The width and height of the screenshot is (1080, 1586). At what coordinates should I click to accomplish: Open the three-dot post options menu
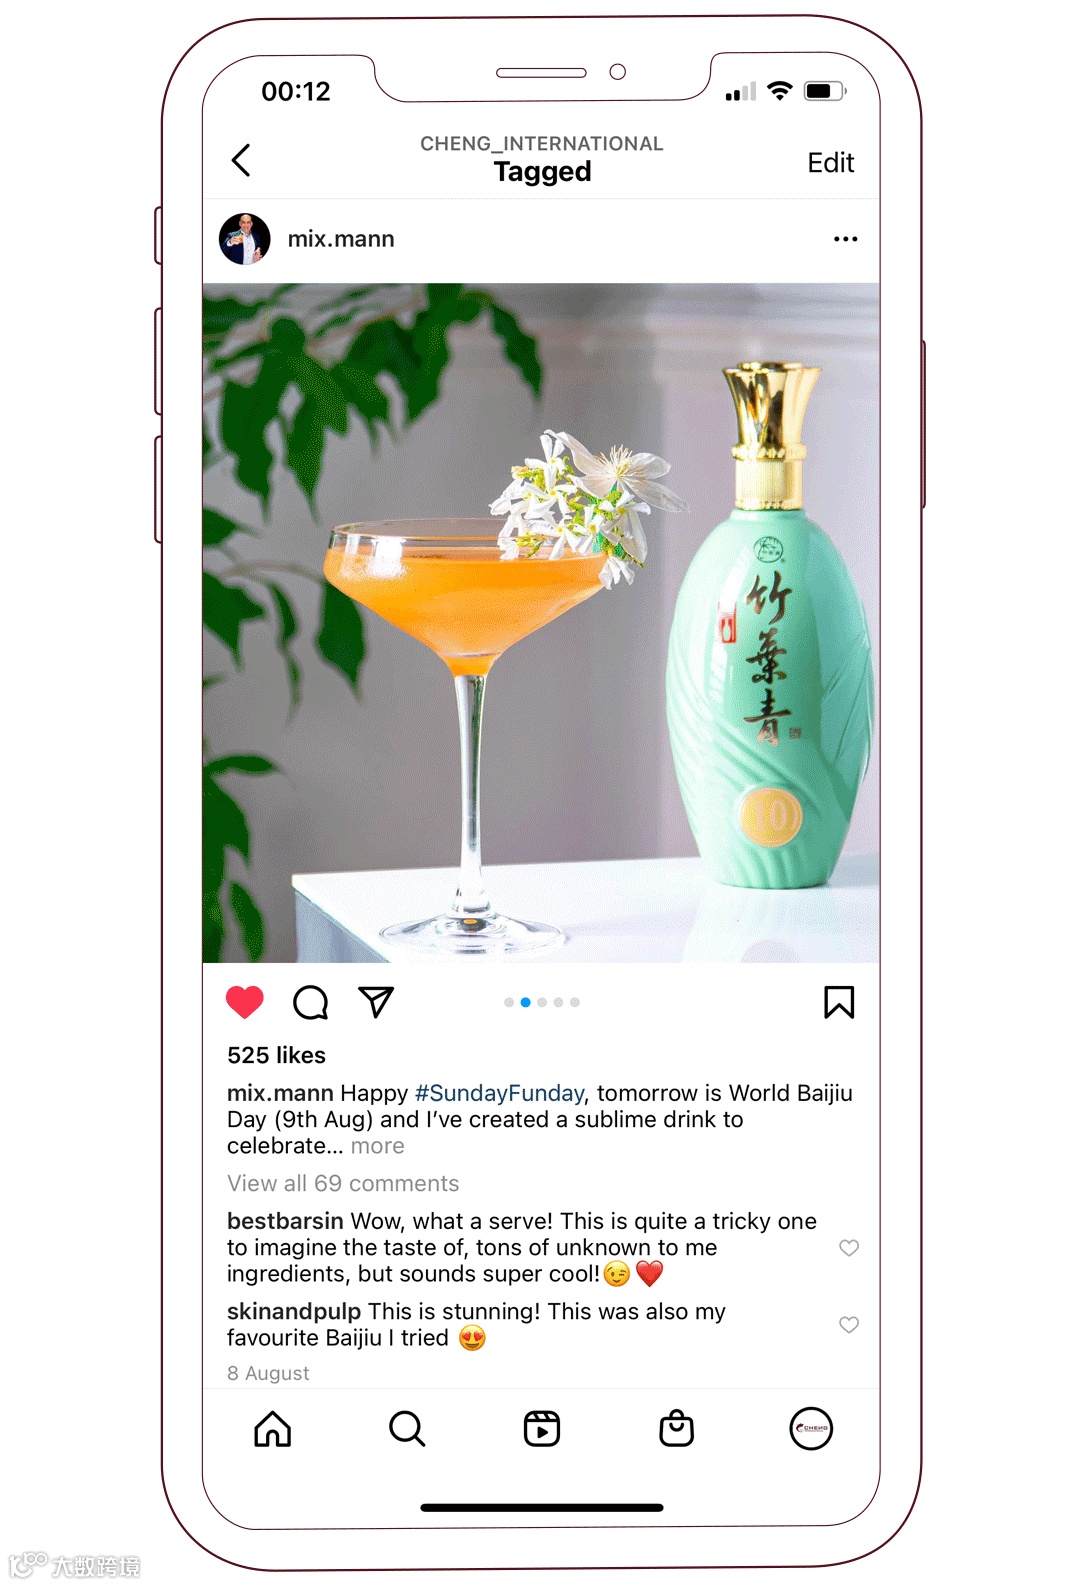pos(845,239)
